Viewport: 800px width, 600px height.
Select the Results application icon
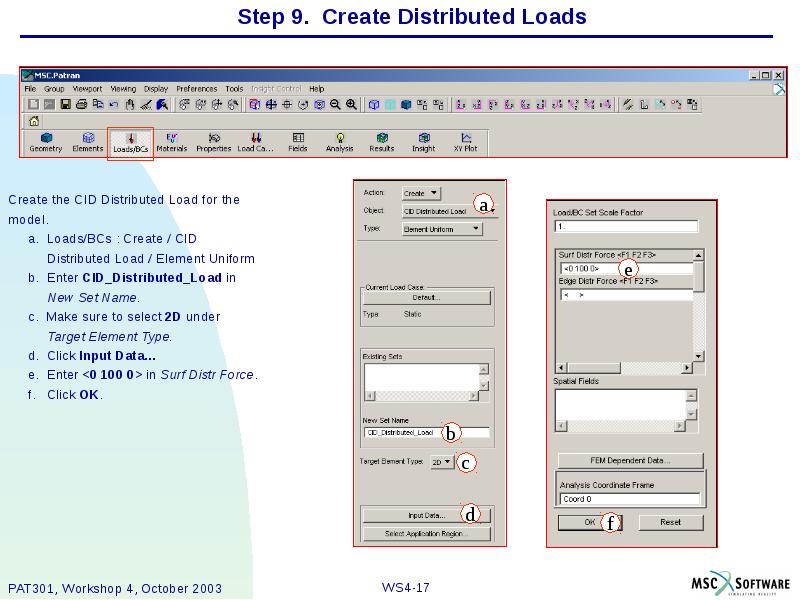tap(381, 140)
